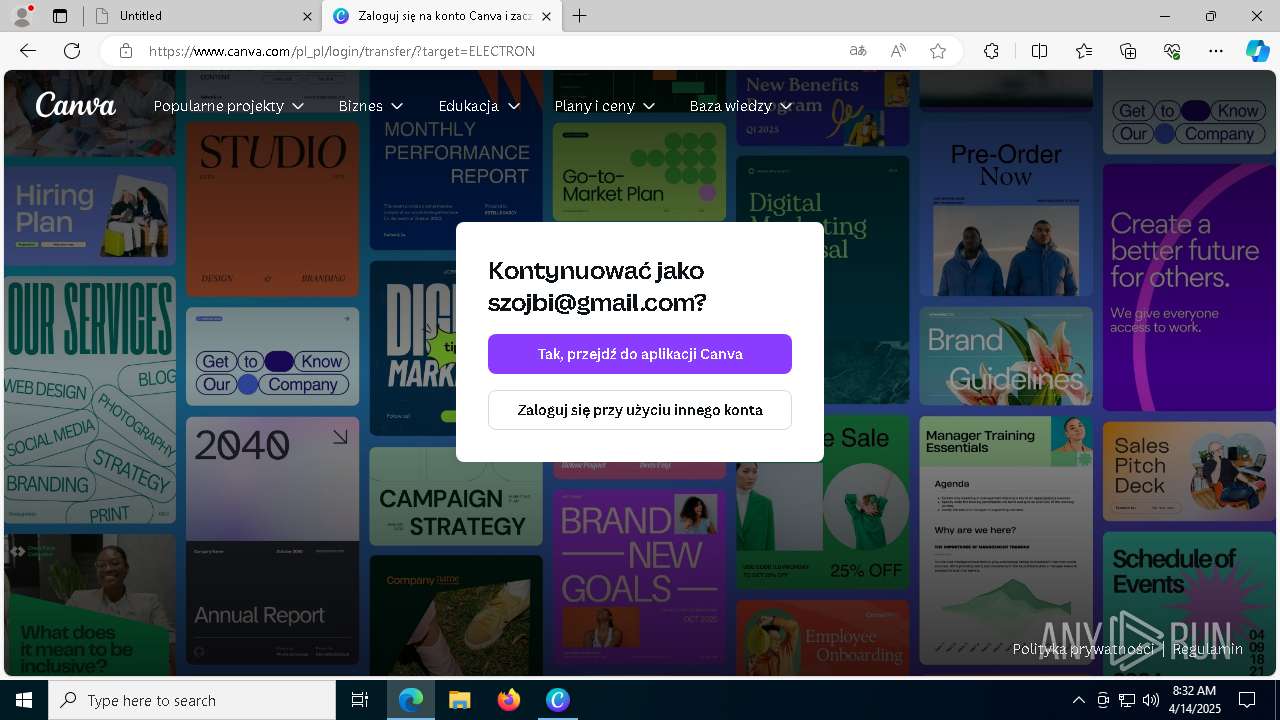Click the Canva logo
The image size is (1280, 720).
[76, 105]
